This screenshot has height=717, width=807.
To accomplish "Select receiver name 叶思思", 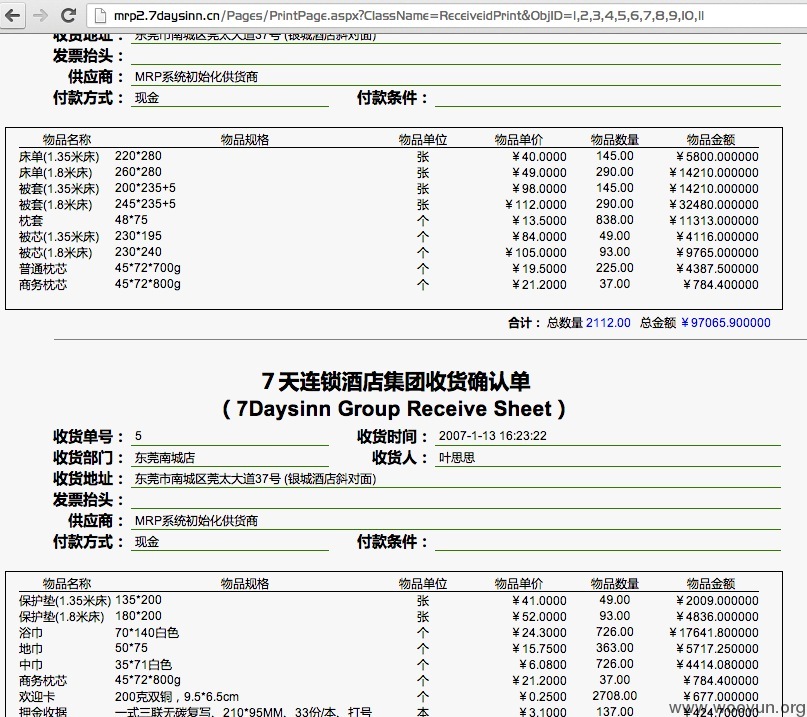I will pos(457,458).
